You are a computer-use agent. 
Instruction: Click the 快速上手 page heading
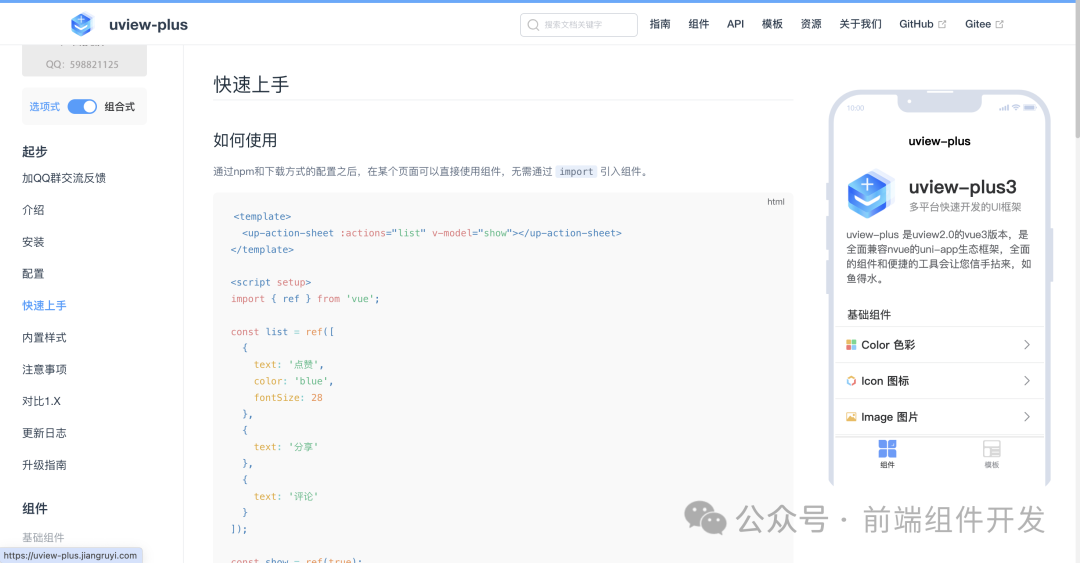pyautogui.click(x=251, y=85)
